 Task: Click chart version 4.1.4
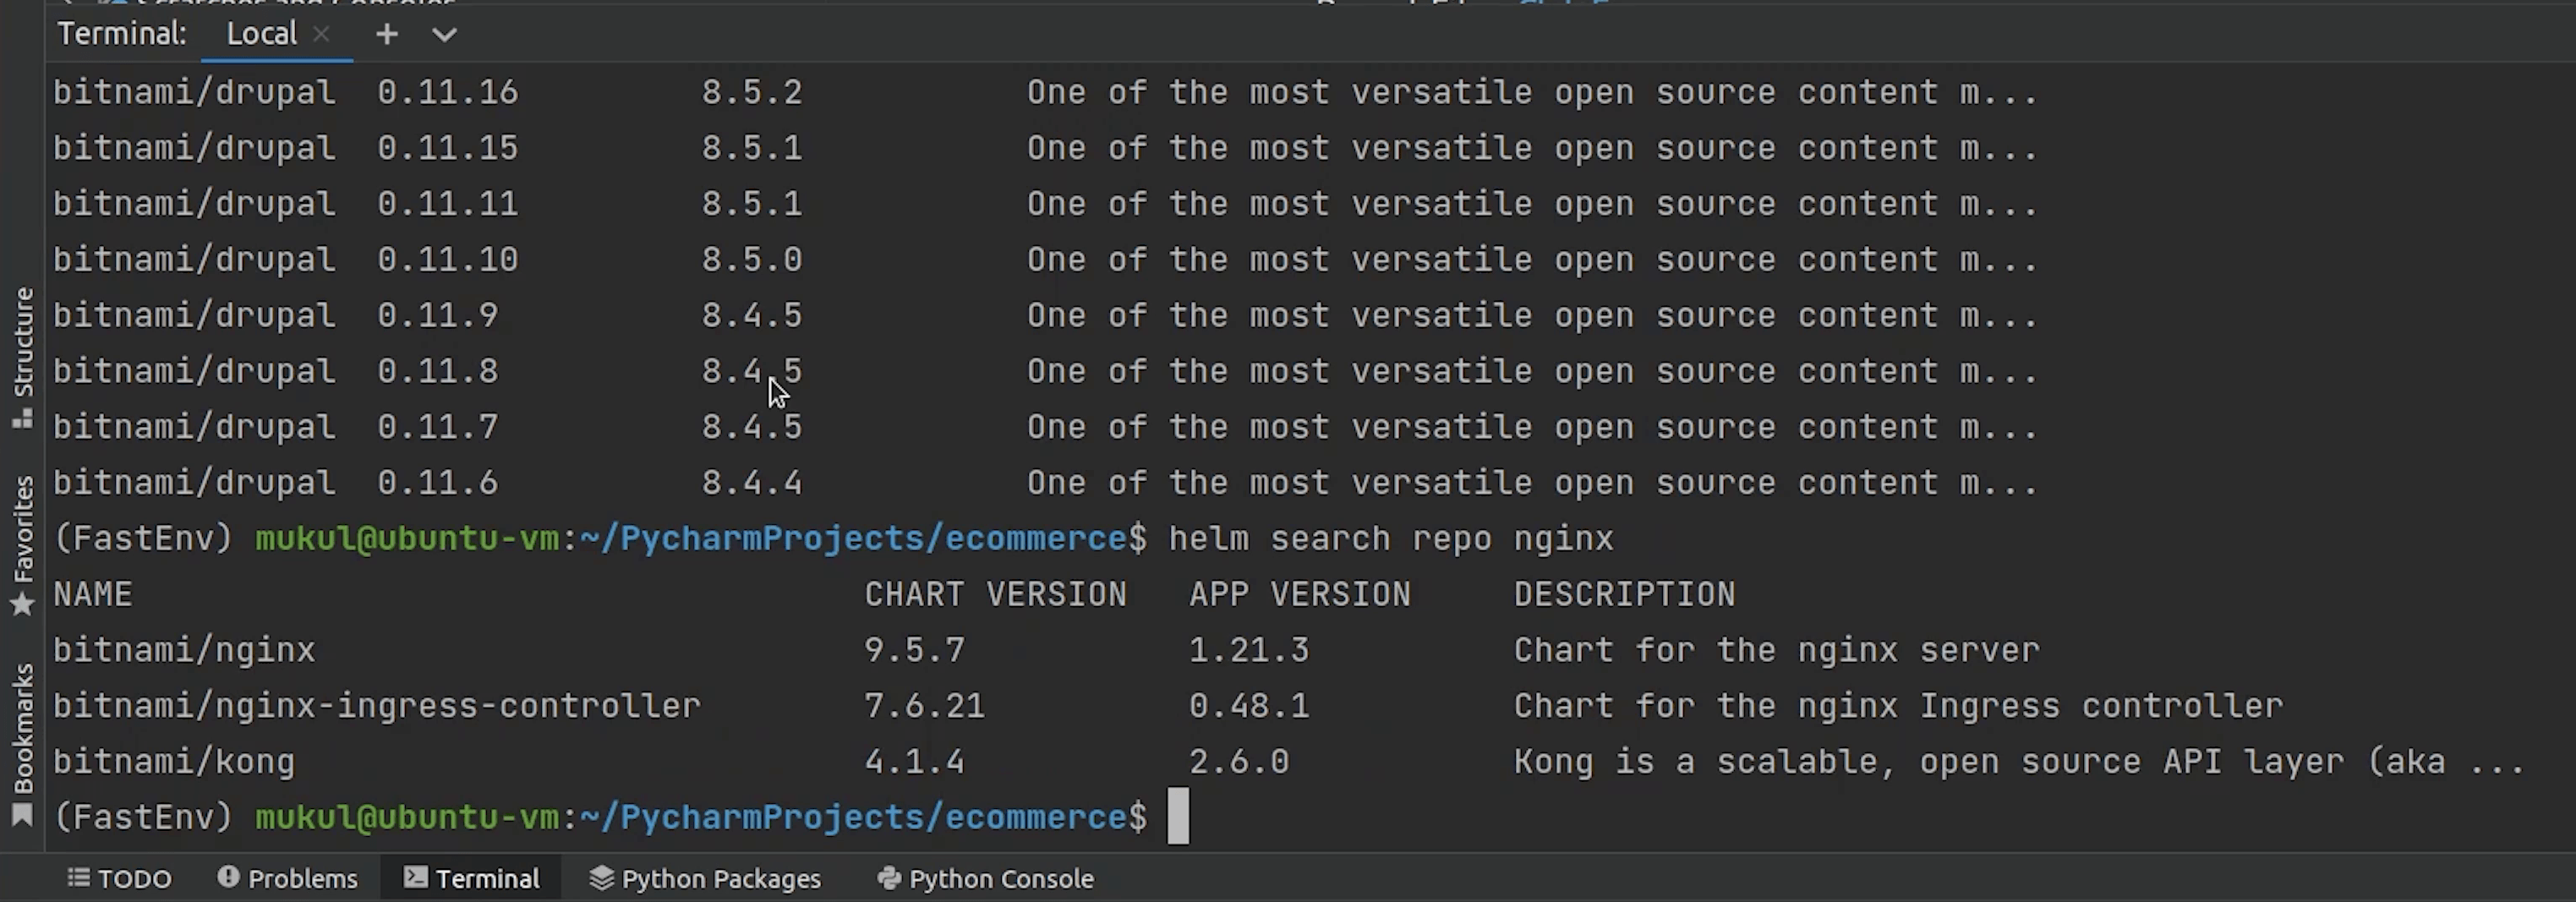click(915, 763)
